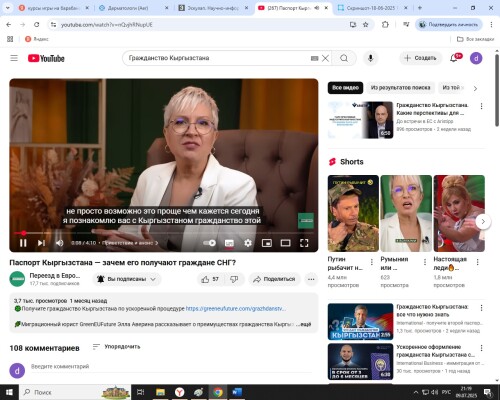Open the greeneufuture.com link in description
The image size is (500, 400).
point(235,309)
